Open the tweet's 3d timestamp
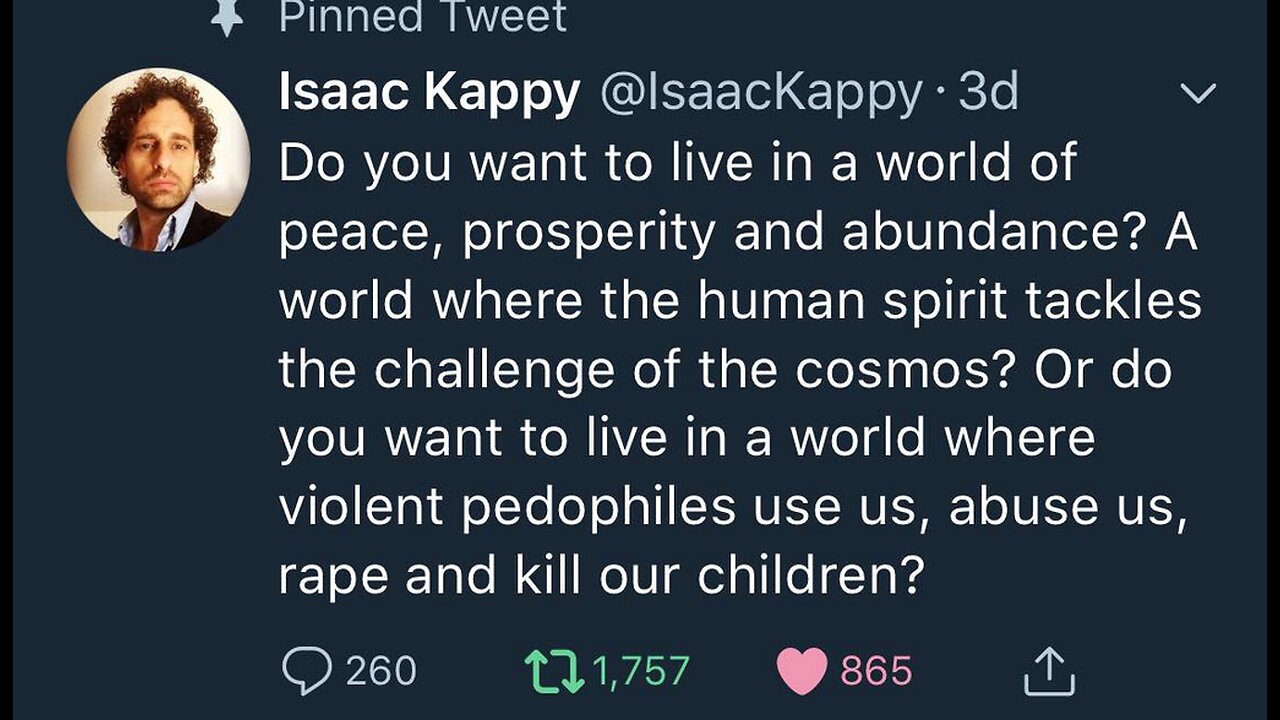The image size is (1280, 720). [988, 93]
